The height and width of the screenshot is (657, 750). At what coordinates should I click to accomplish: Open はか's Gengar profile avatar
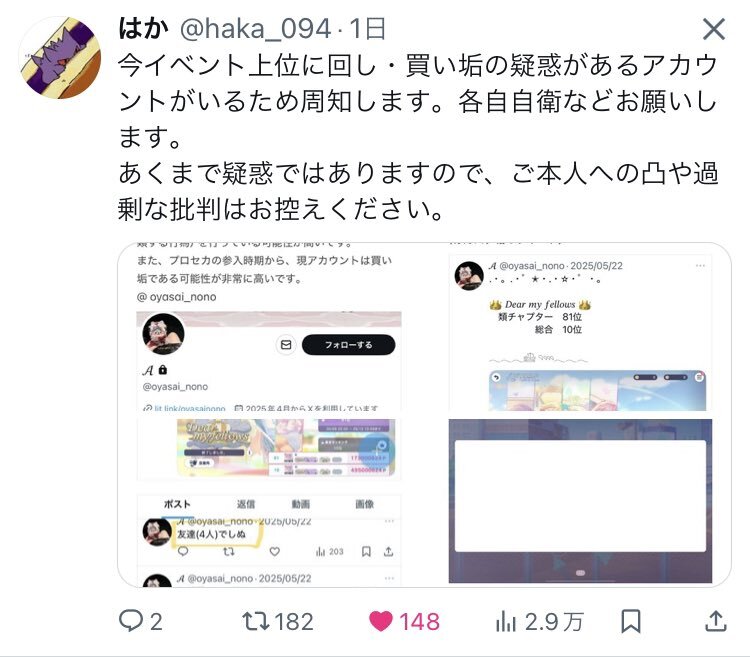tap(59, 57)
